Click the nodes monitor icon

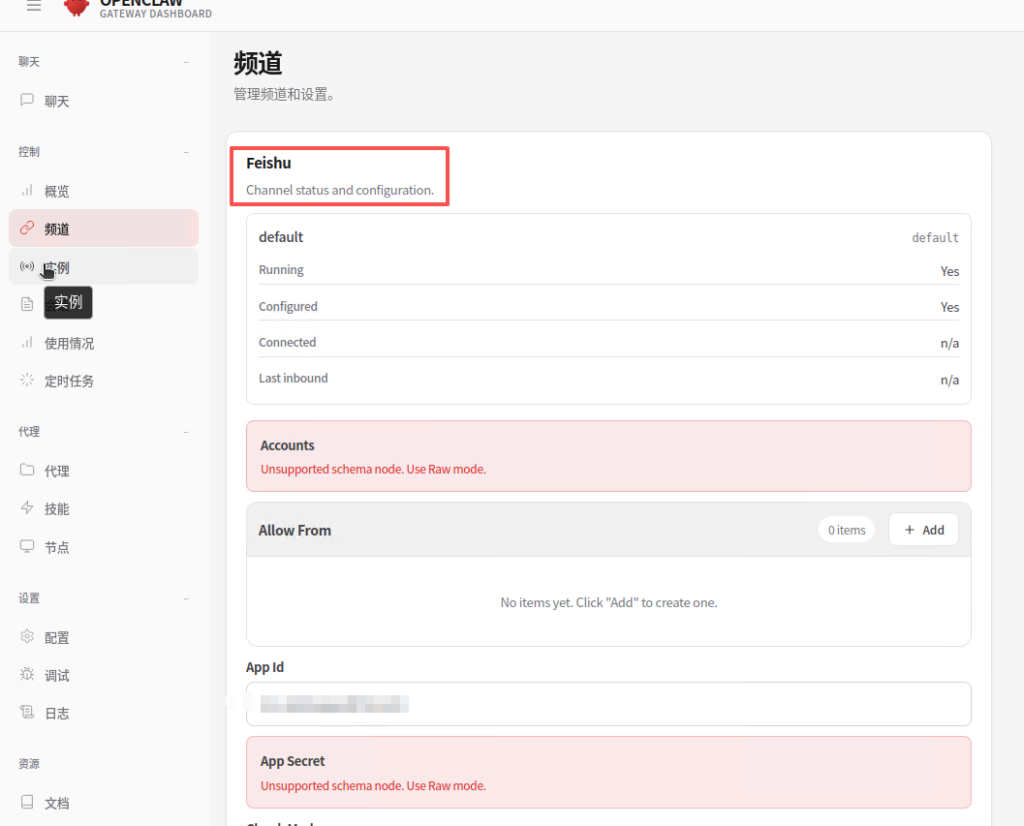point(27,547)
